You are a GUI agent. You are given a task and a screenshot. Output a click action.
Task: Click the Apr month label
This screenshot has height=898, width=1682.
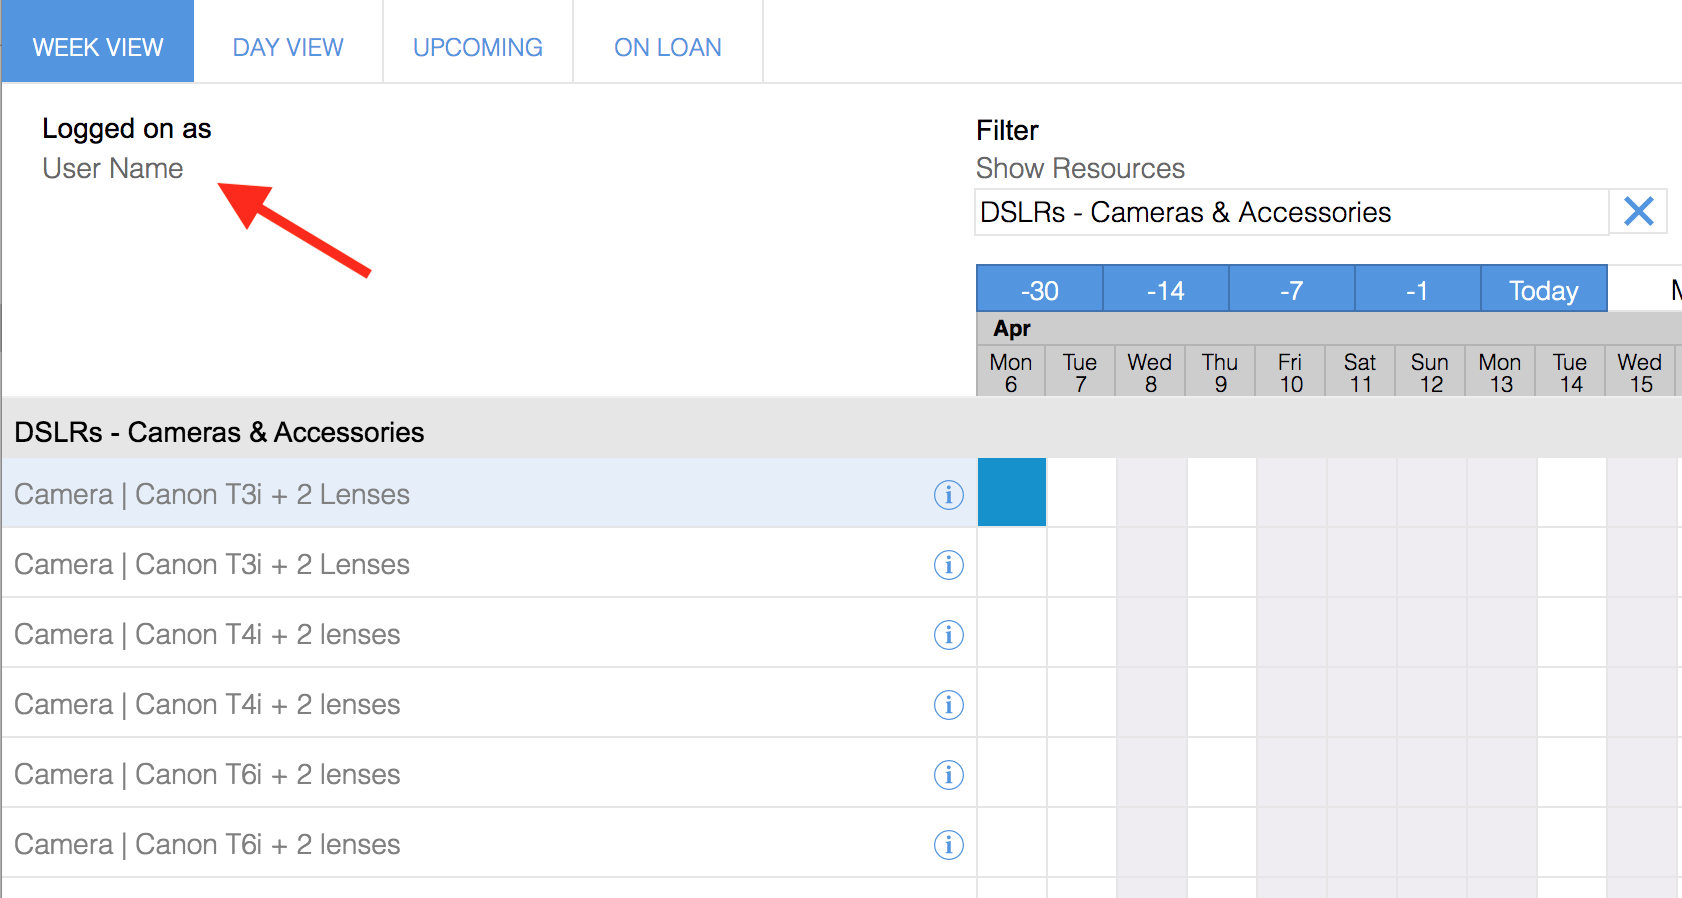pos(1012,328)
